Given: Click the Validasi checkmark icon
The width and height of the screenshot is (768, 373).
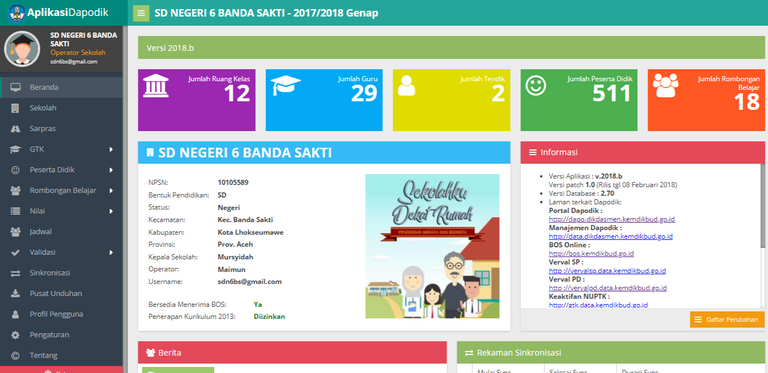Looking at the screenshot, I should tap(16, 253).
